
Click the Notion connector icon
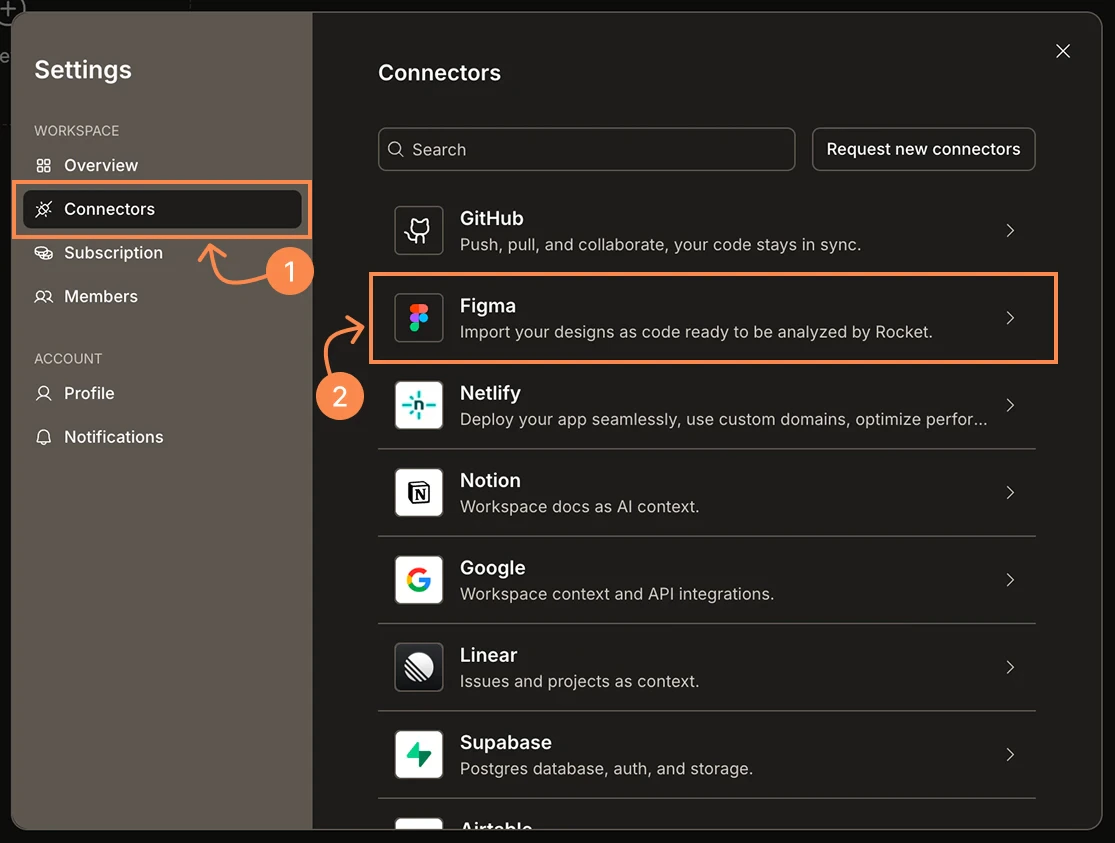pyautogui.click(x=419, y=492)
